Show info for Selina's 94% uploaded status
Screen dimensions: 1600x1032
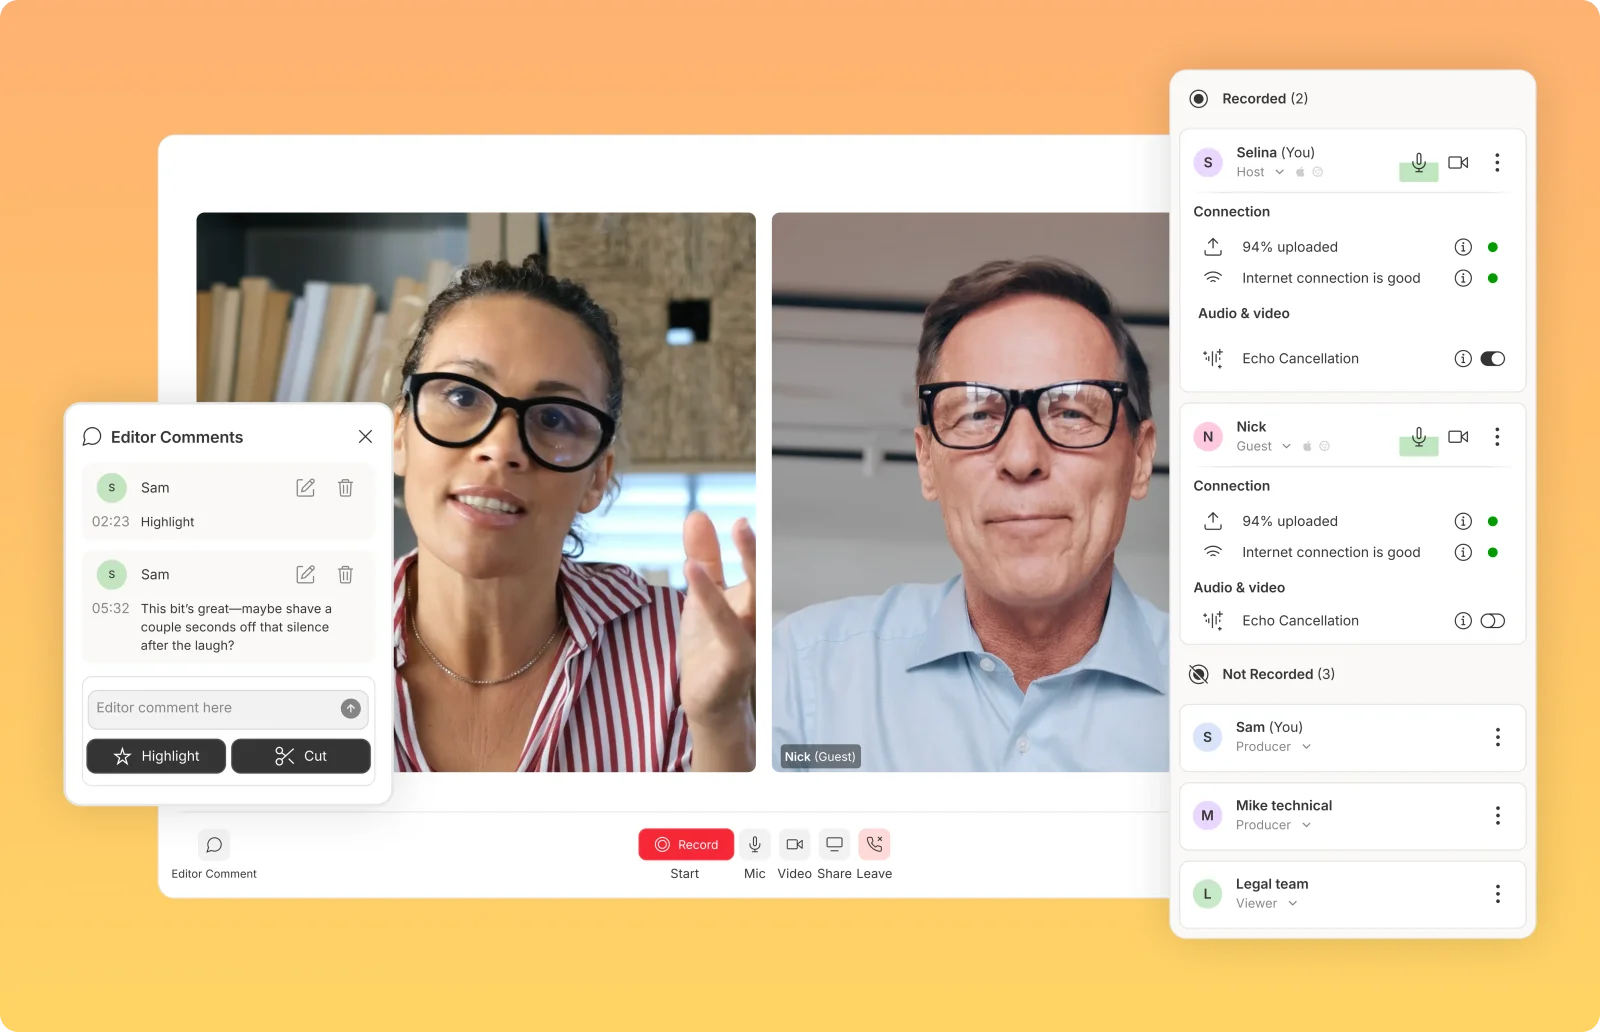(1463, 247)
